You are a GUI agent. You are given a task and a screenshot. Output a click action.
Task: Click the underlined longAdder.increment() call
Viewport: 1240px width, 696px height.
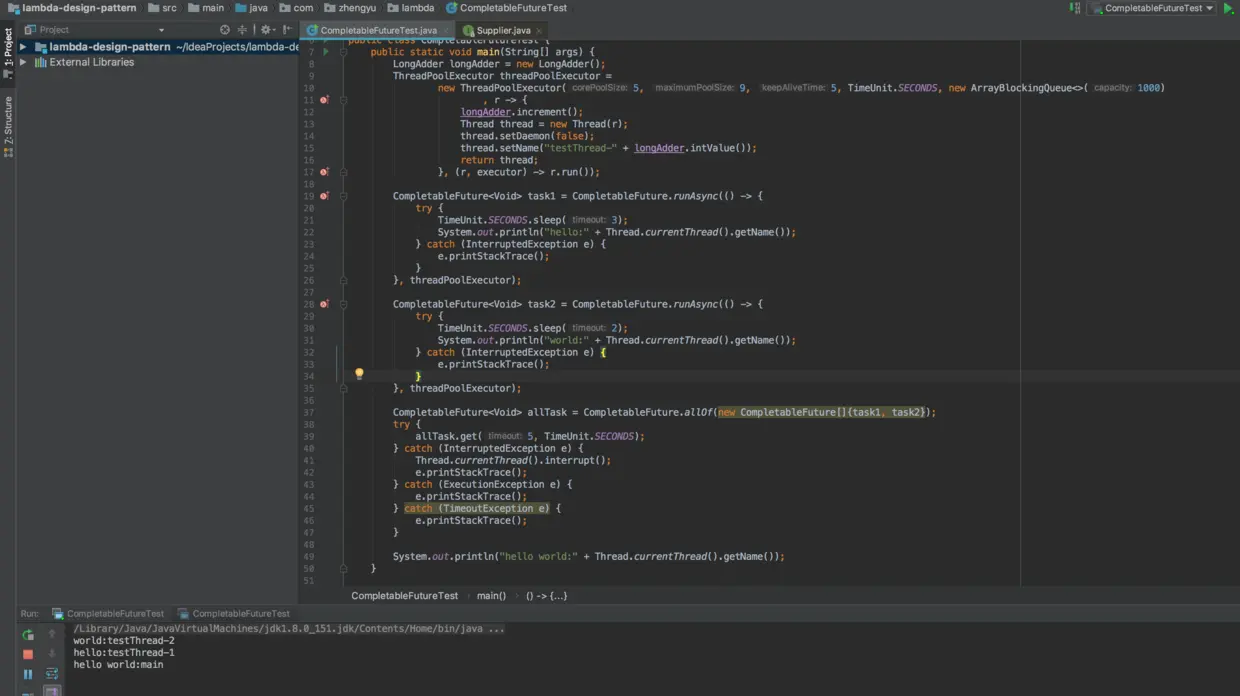pyautogui.click(x=521, y=112)
